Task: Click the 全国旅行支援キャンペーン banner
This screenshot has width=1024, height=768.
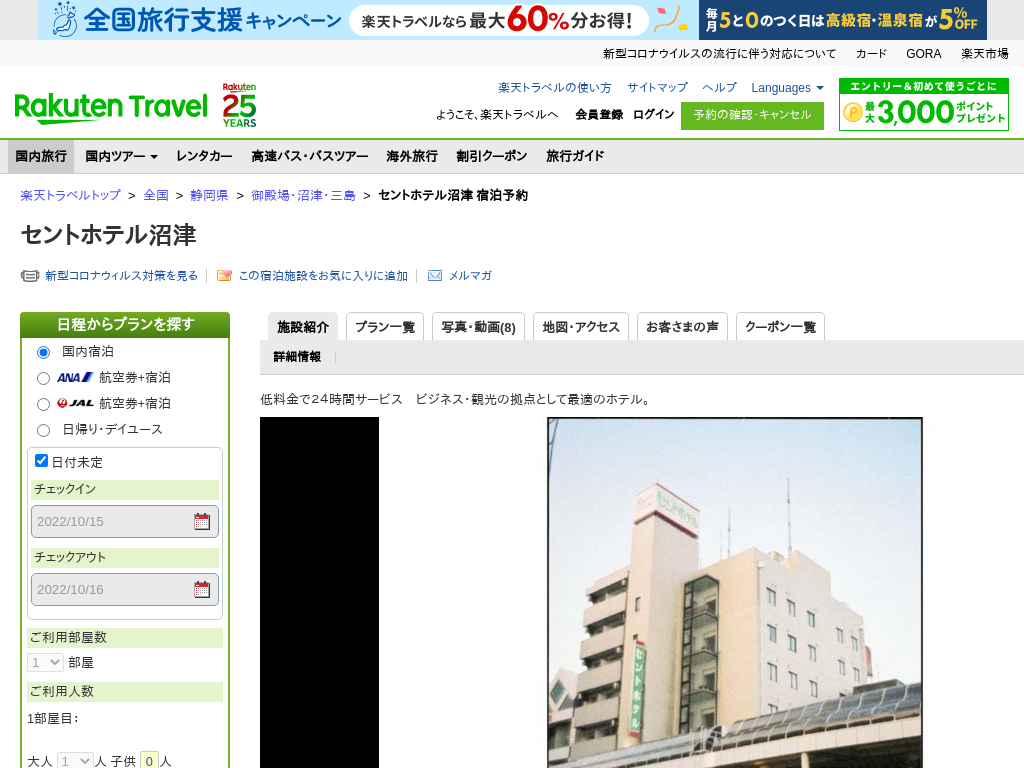Action: [x=368, y=20]
